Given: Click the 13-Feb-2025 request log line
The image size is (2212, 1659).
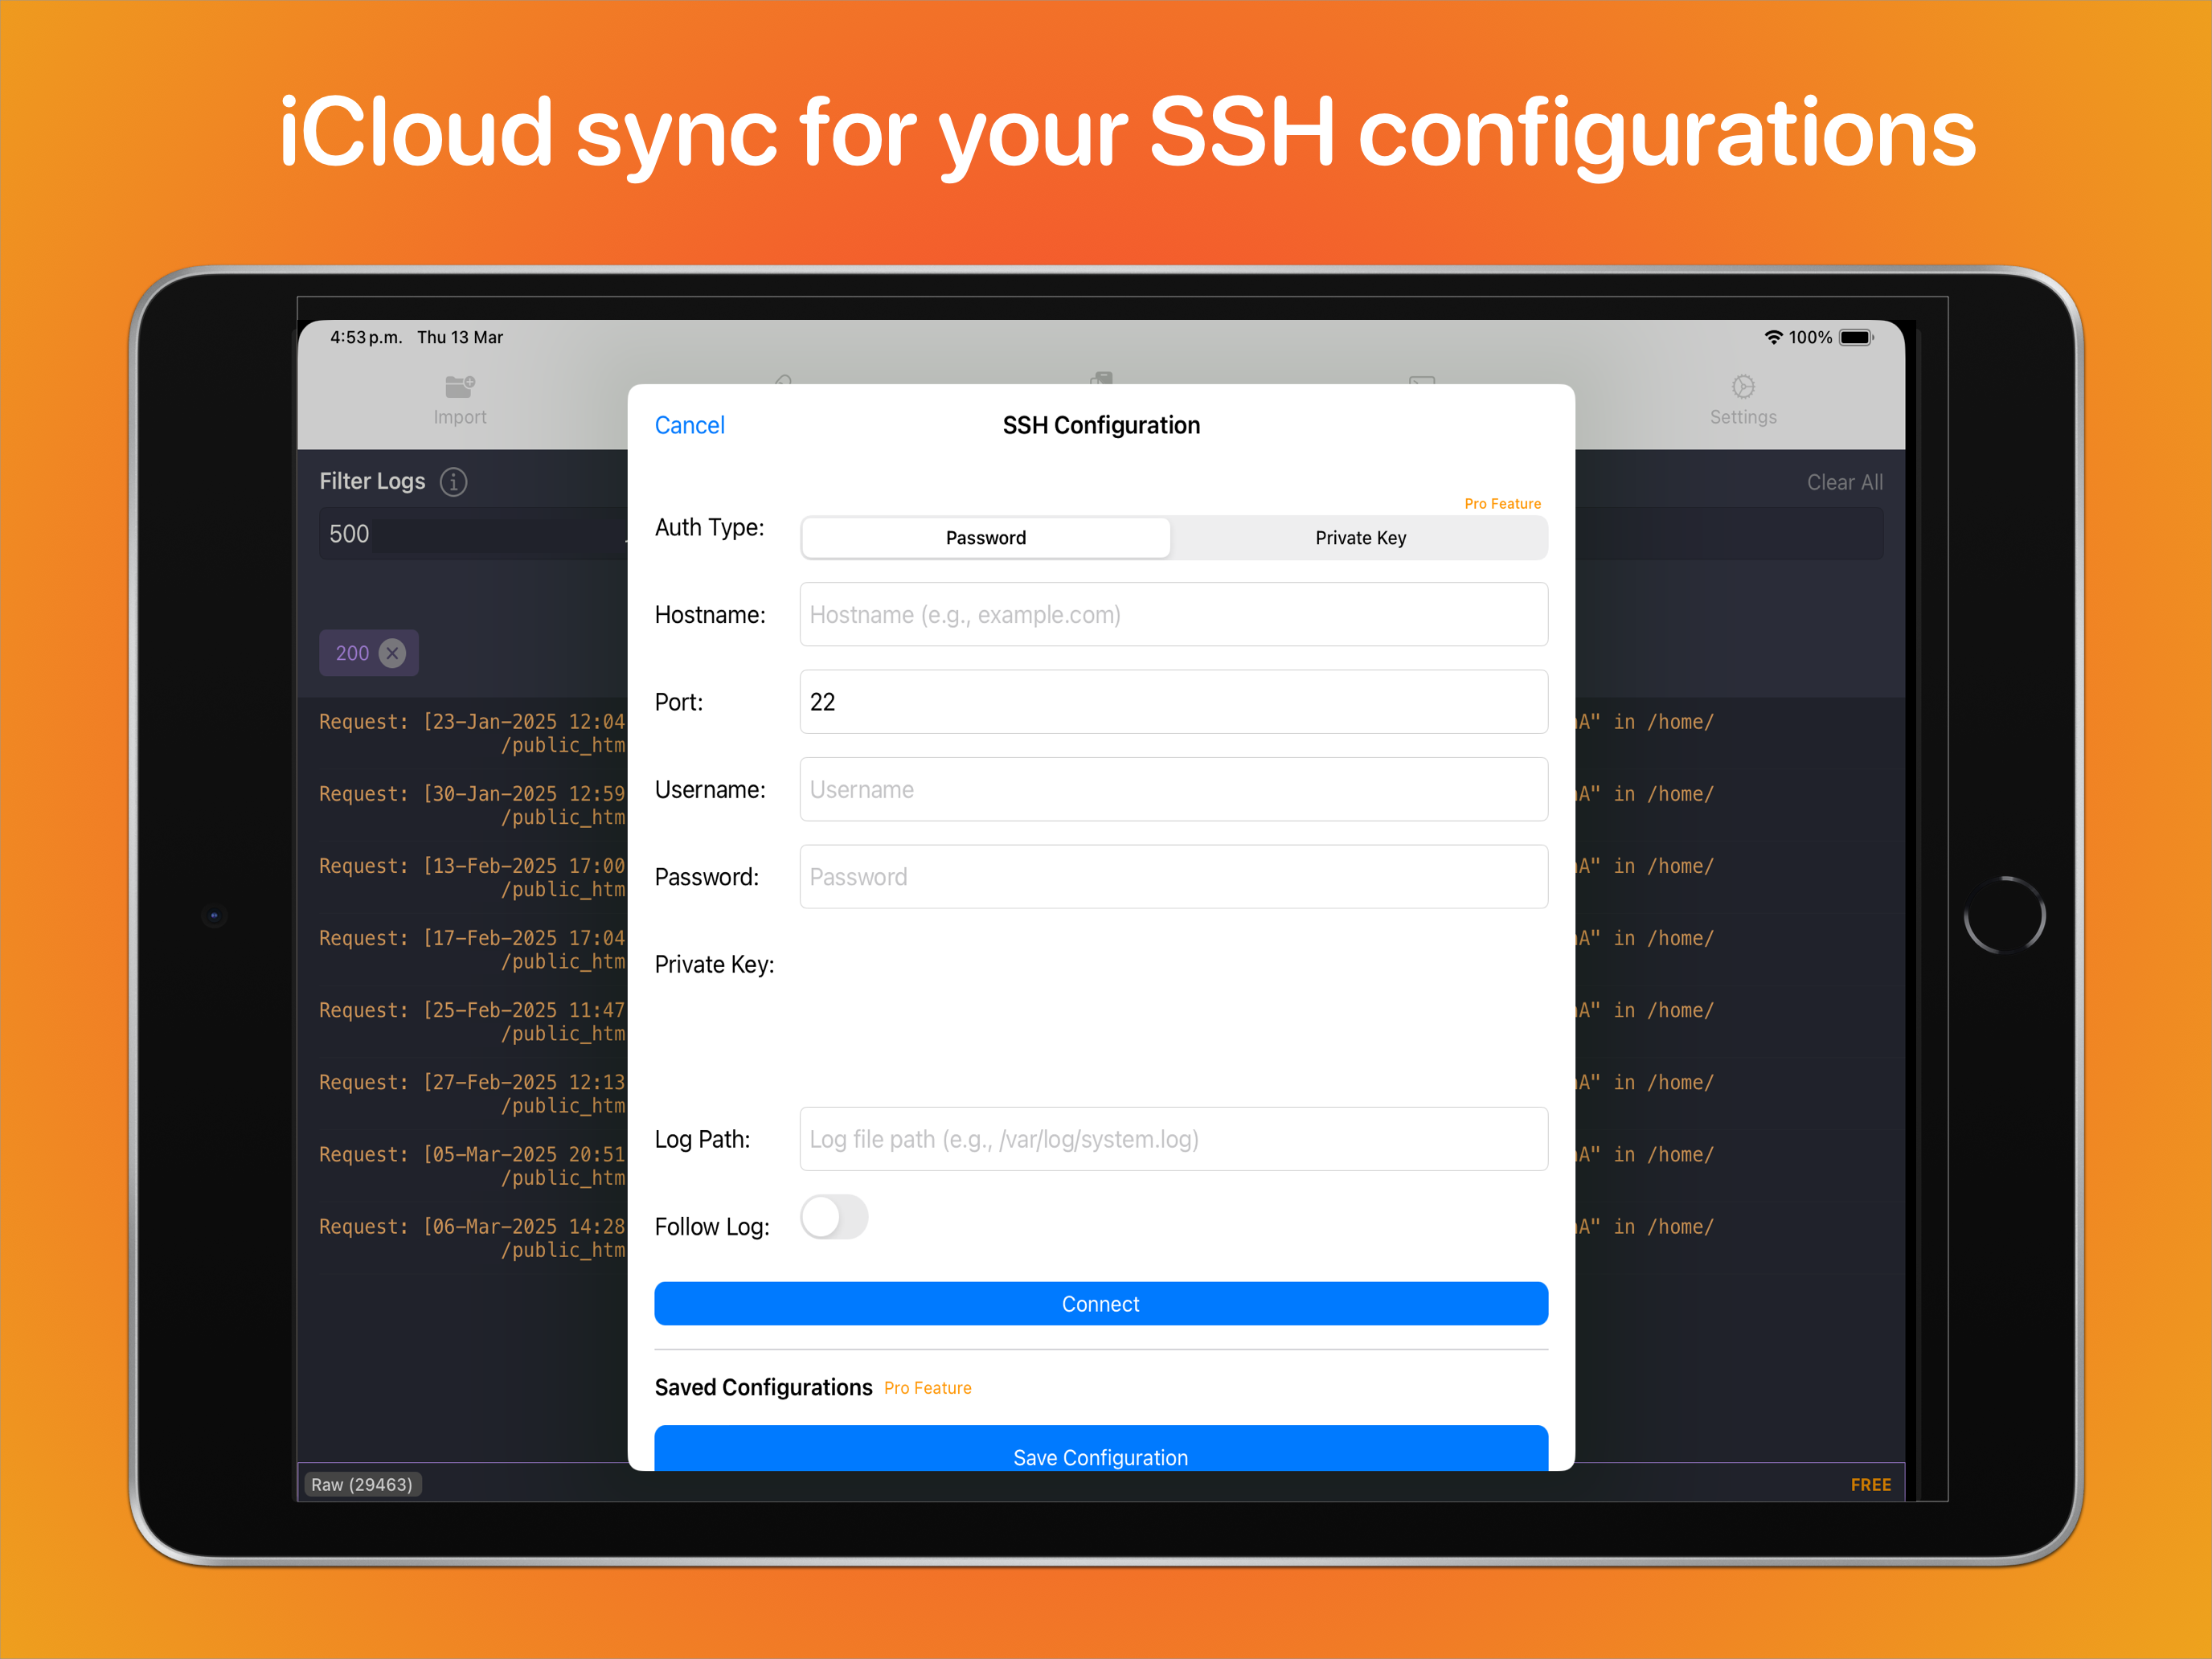Looking at the screenshot, I should coord(472,877).
